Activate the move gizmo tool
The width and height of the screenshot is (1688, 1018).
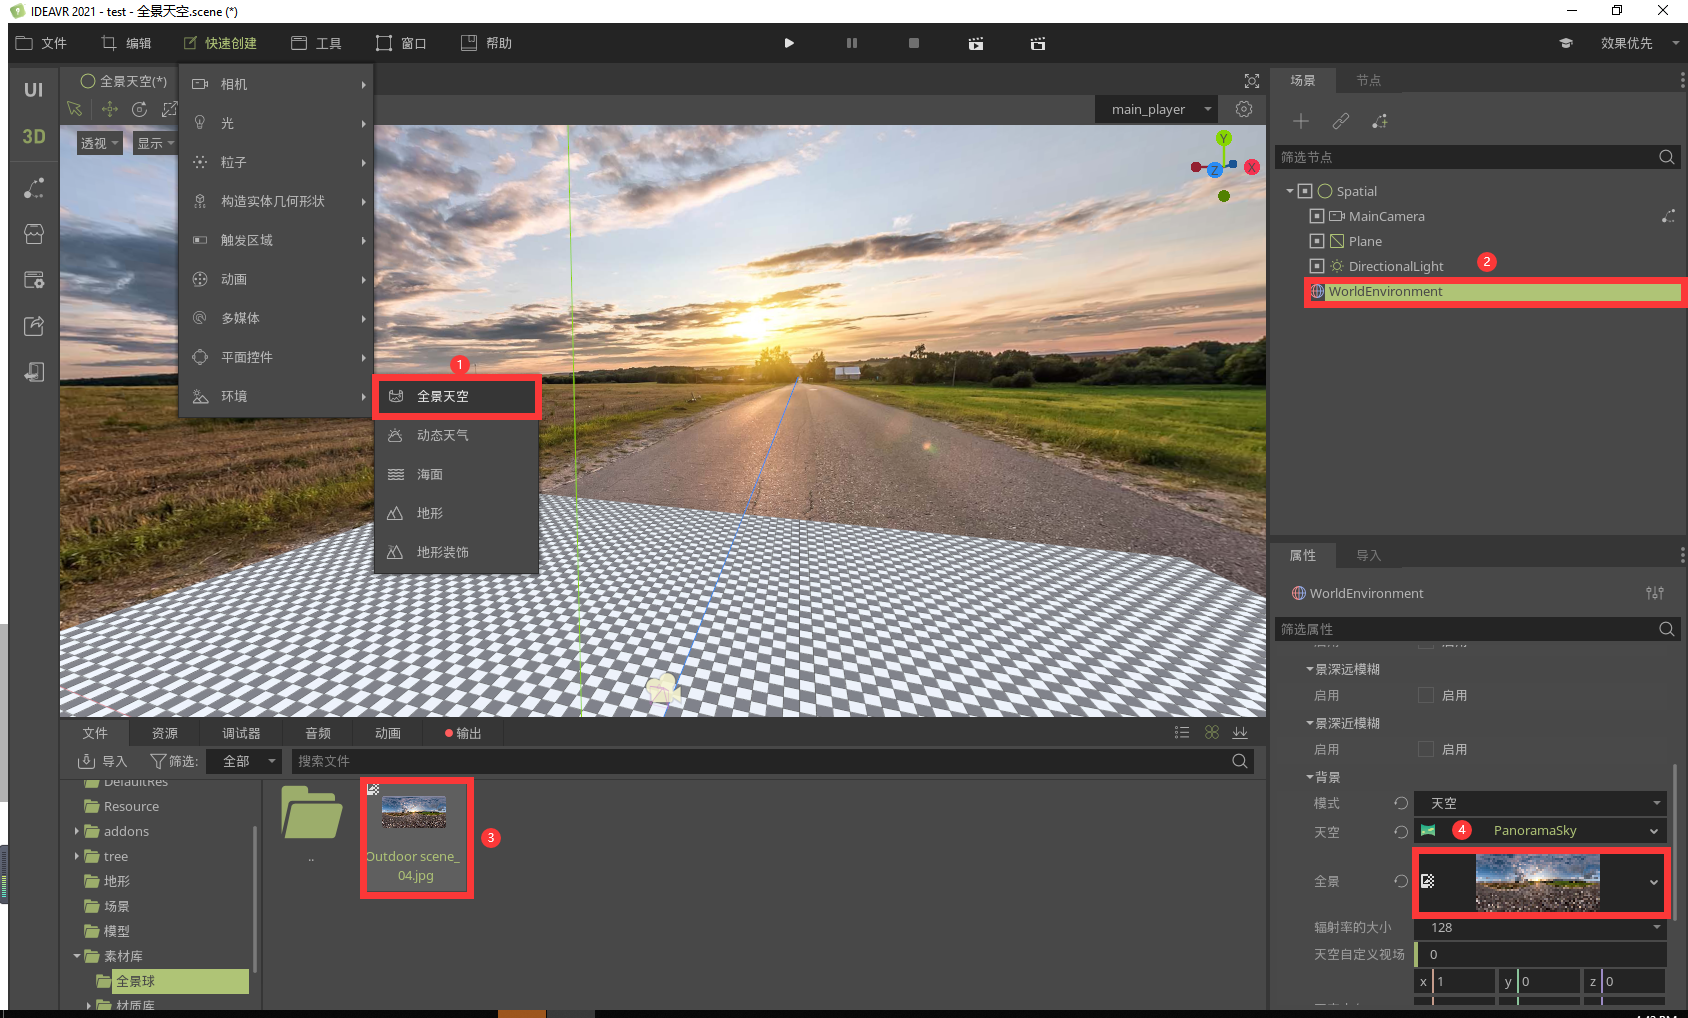coord(109,108)
